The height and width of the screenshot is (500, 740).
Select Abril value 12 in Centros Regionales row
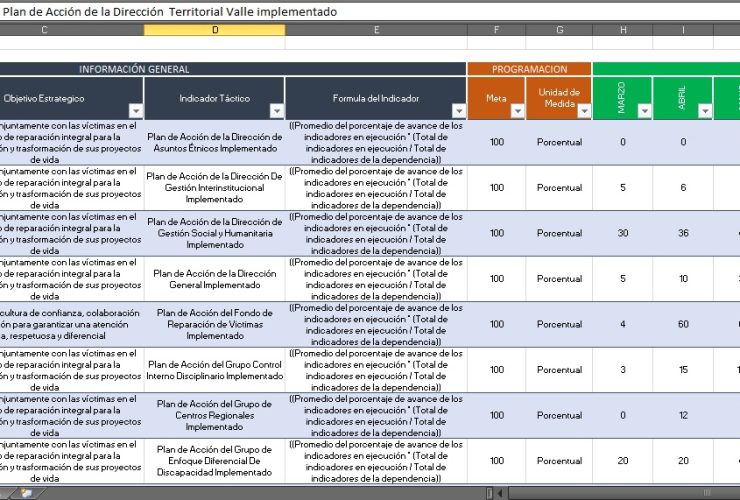pyautogui.click(x=683, y=415)
